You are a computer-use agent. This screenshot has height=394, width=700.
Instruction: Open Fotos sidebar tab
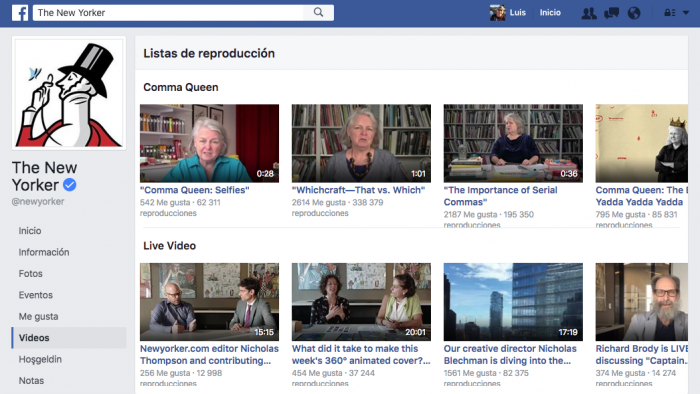point(30,274)
